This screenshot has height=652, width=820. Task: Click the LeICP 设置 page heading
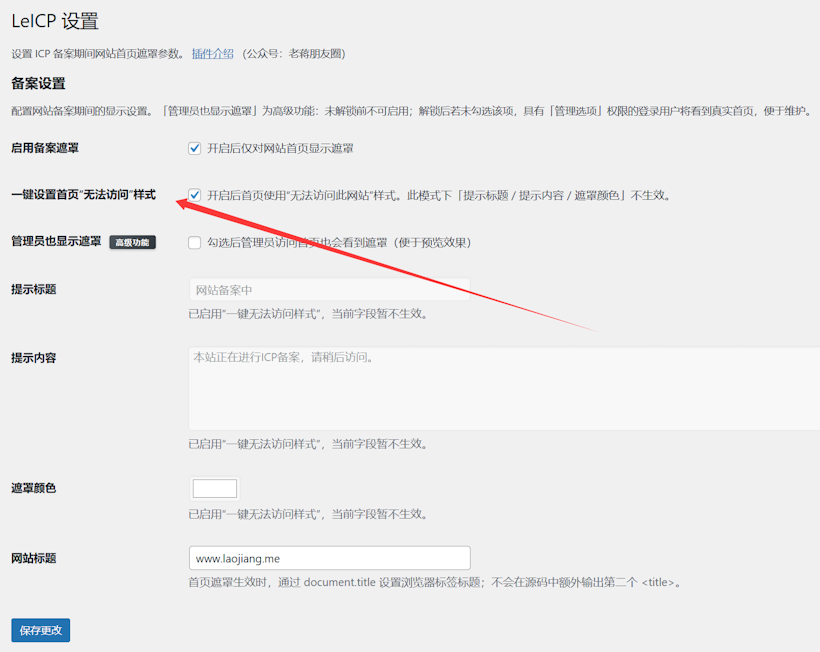click(x=55, y=21)
